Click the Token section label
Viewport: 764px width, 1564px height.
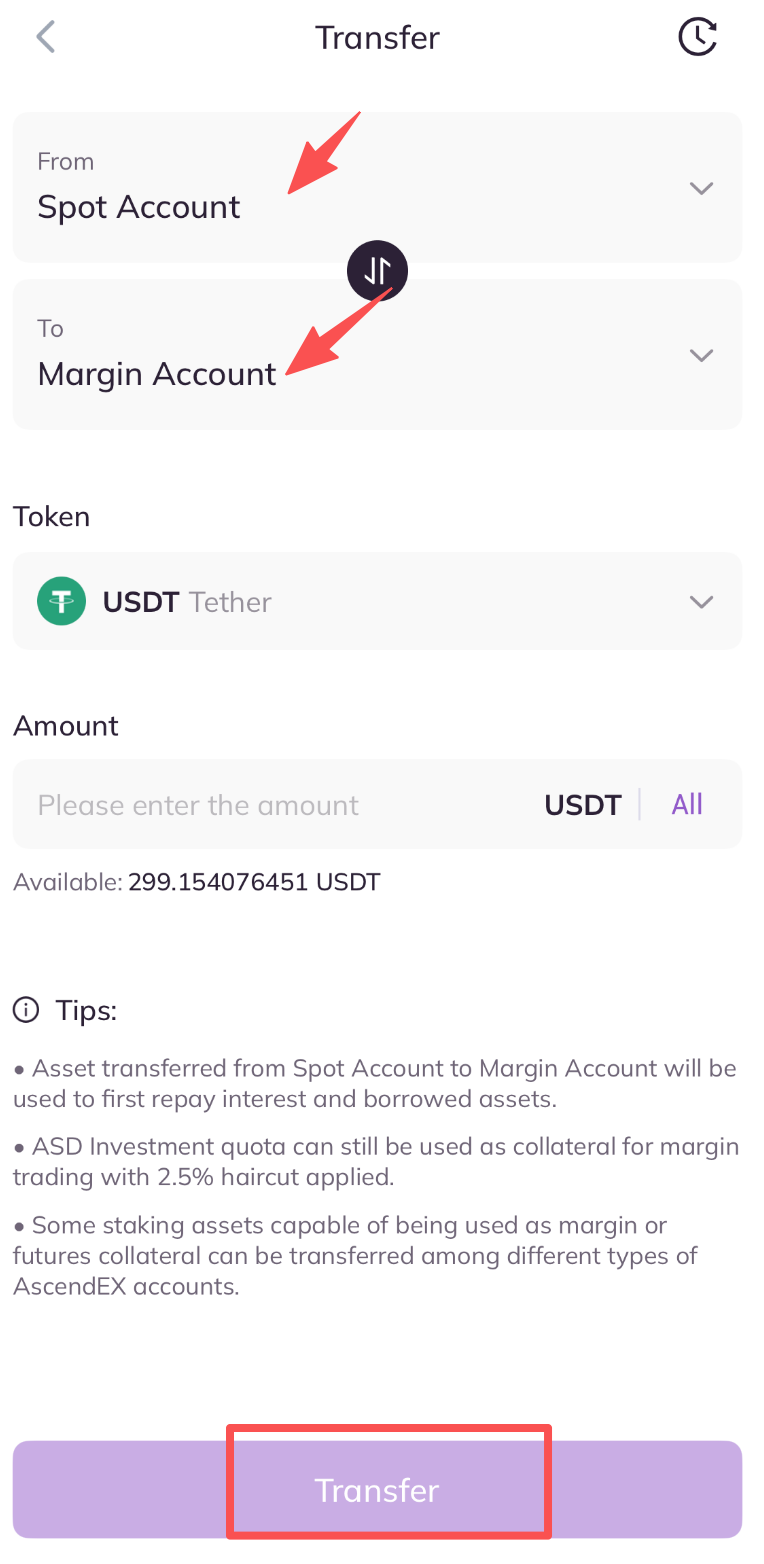(x=52, y=517)
